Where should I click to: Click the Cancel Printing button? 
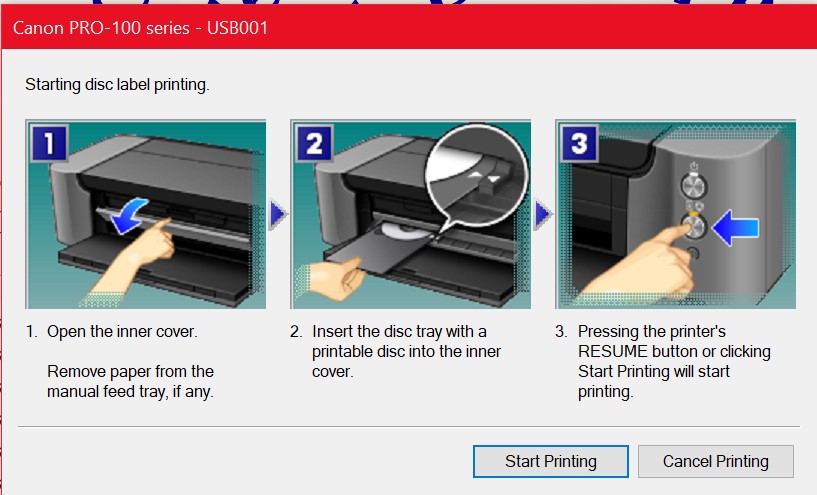tap(715, 461)
